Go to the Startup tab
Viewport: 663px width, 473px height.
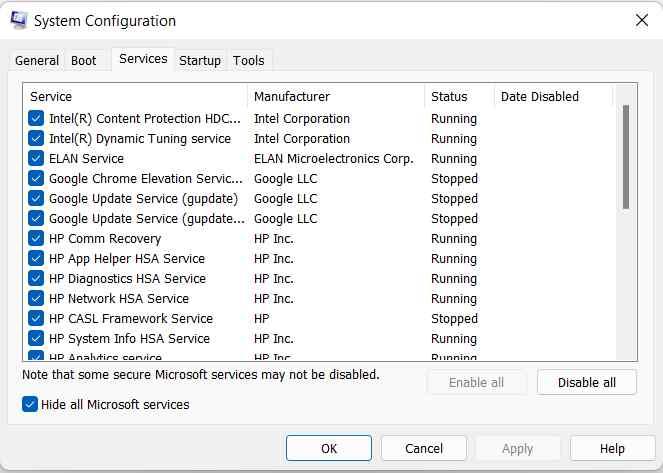(x=200, y=60)
